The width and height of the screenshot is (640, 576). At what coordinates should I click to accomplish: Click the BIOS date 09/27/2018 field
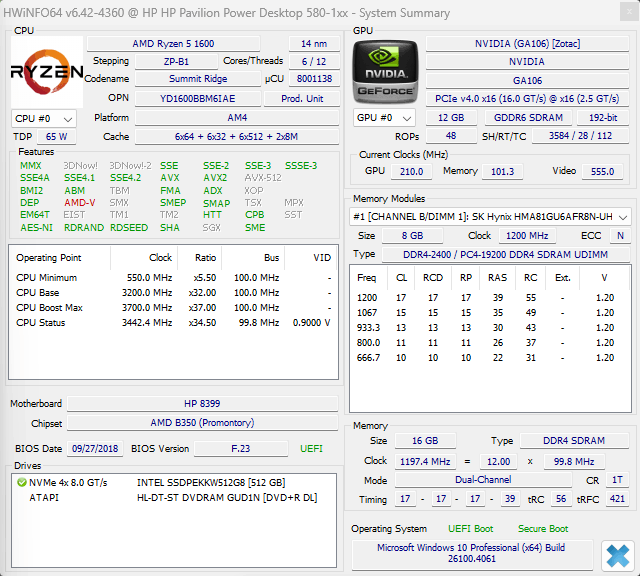(x=95, y=449)
